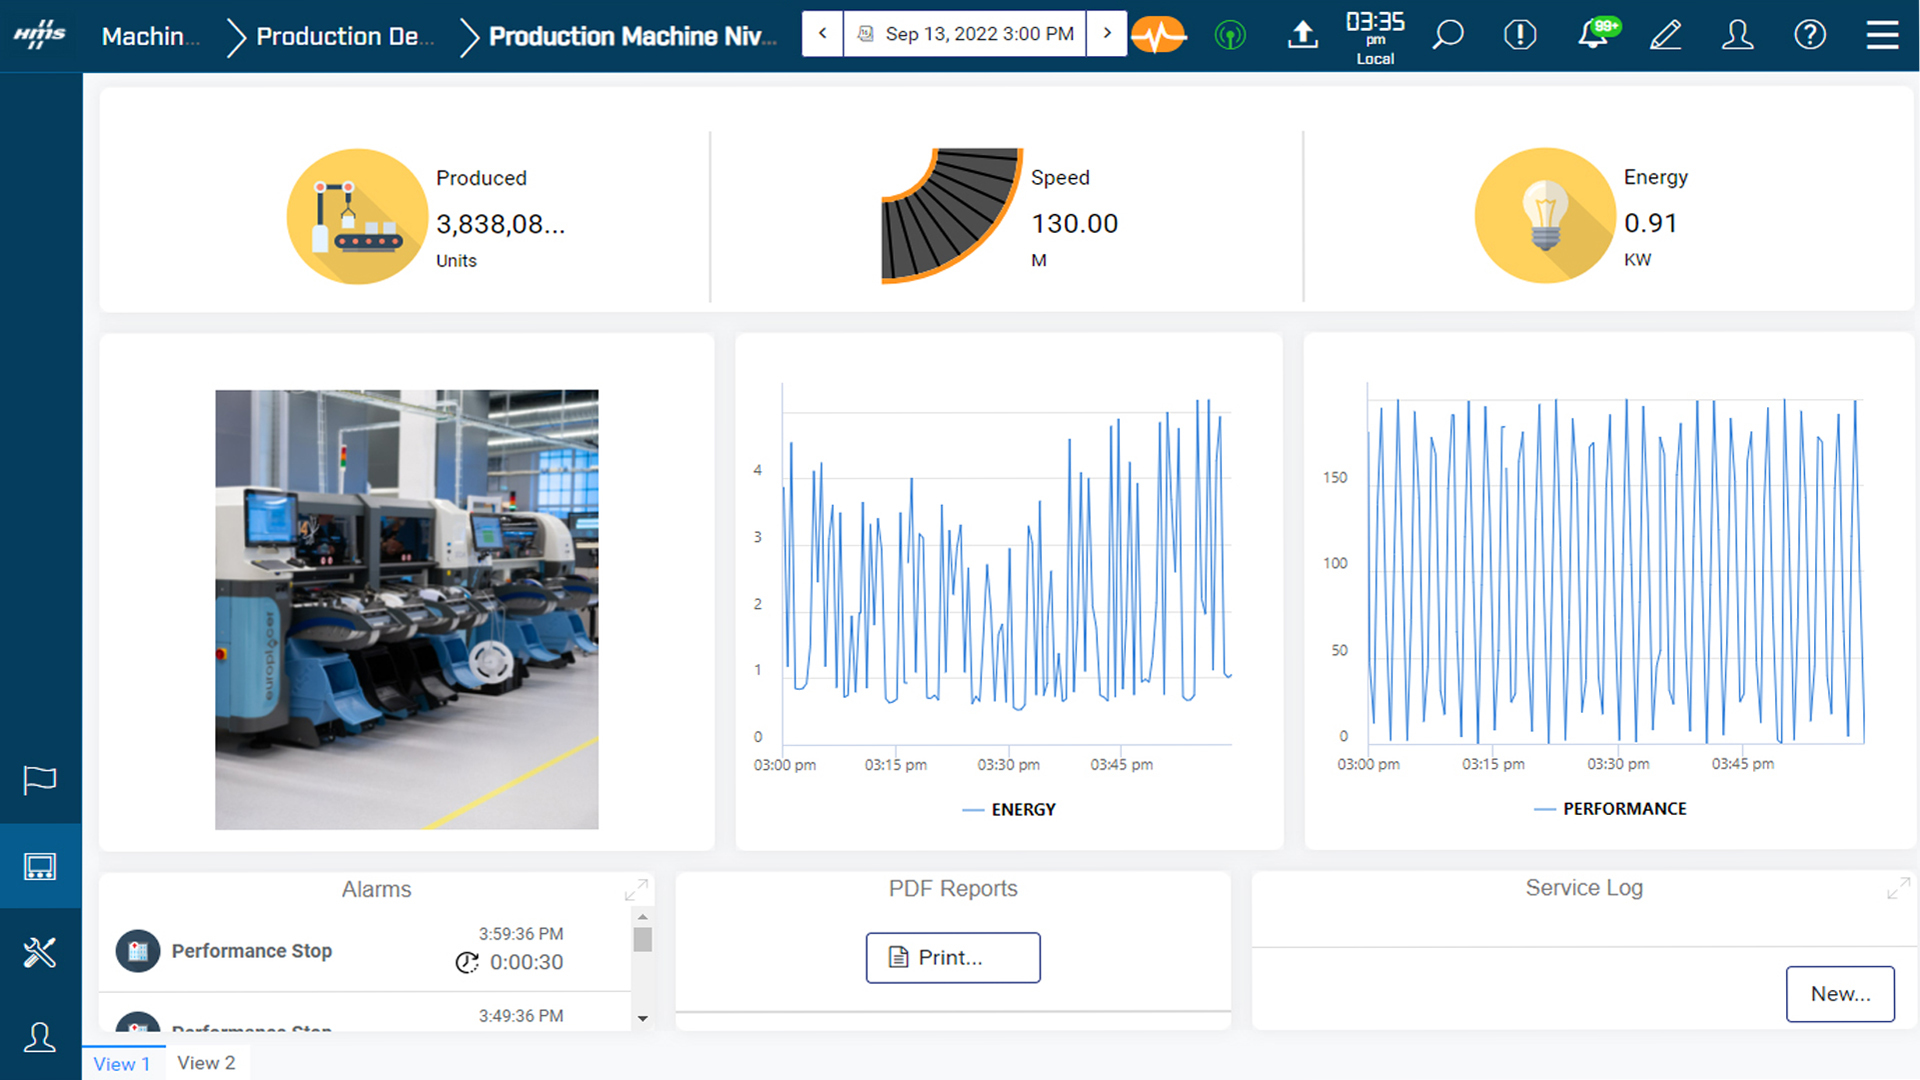
Task: Click the Print button under PDF Reports
Action: coord(952,957)
